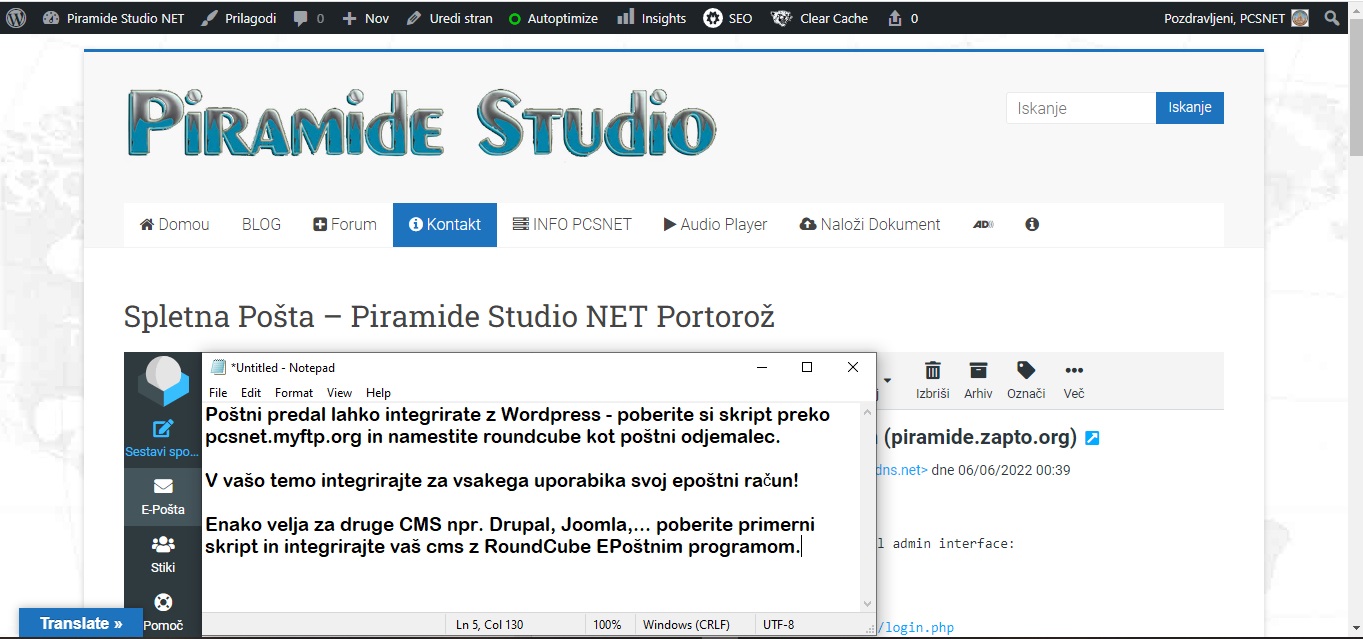The height and width of the screenshot is (639, 1363).
Task: Open the Notepad Format menu
Action: [x=294, y=393]
